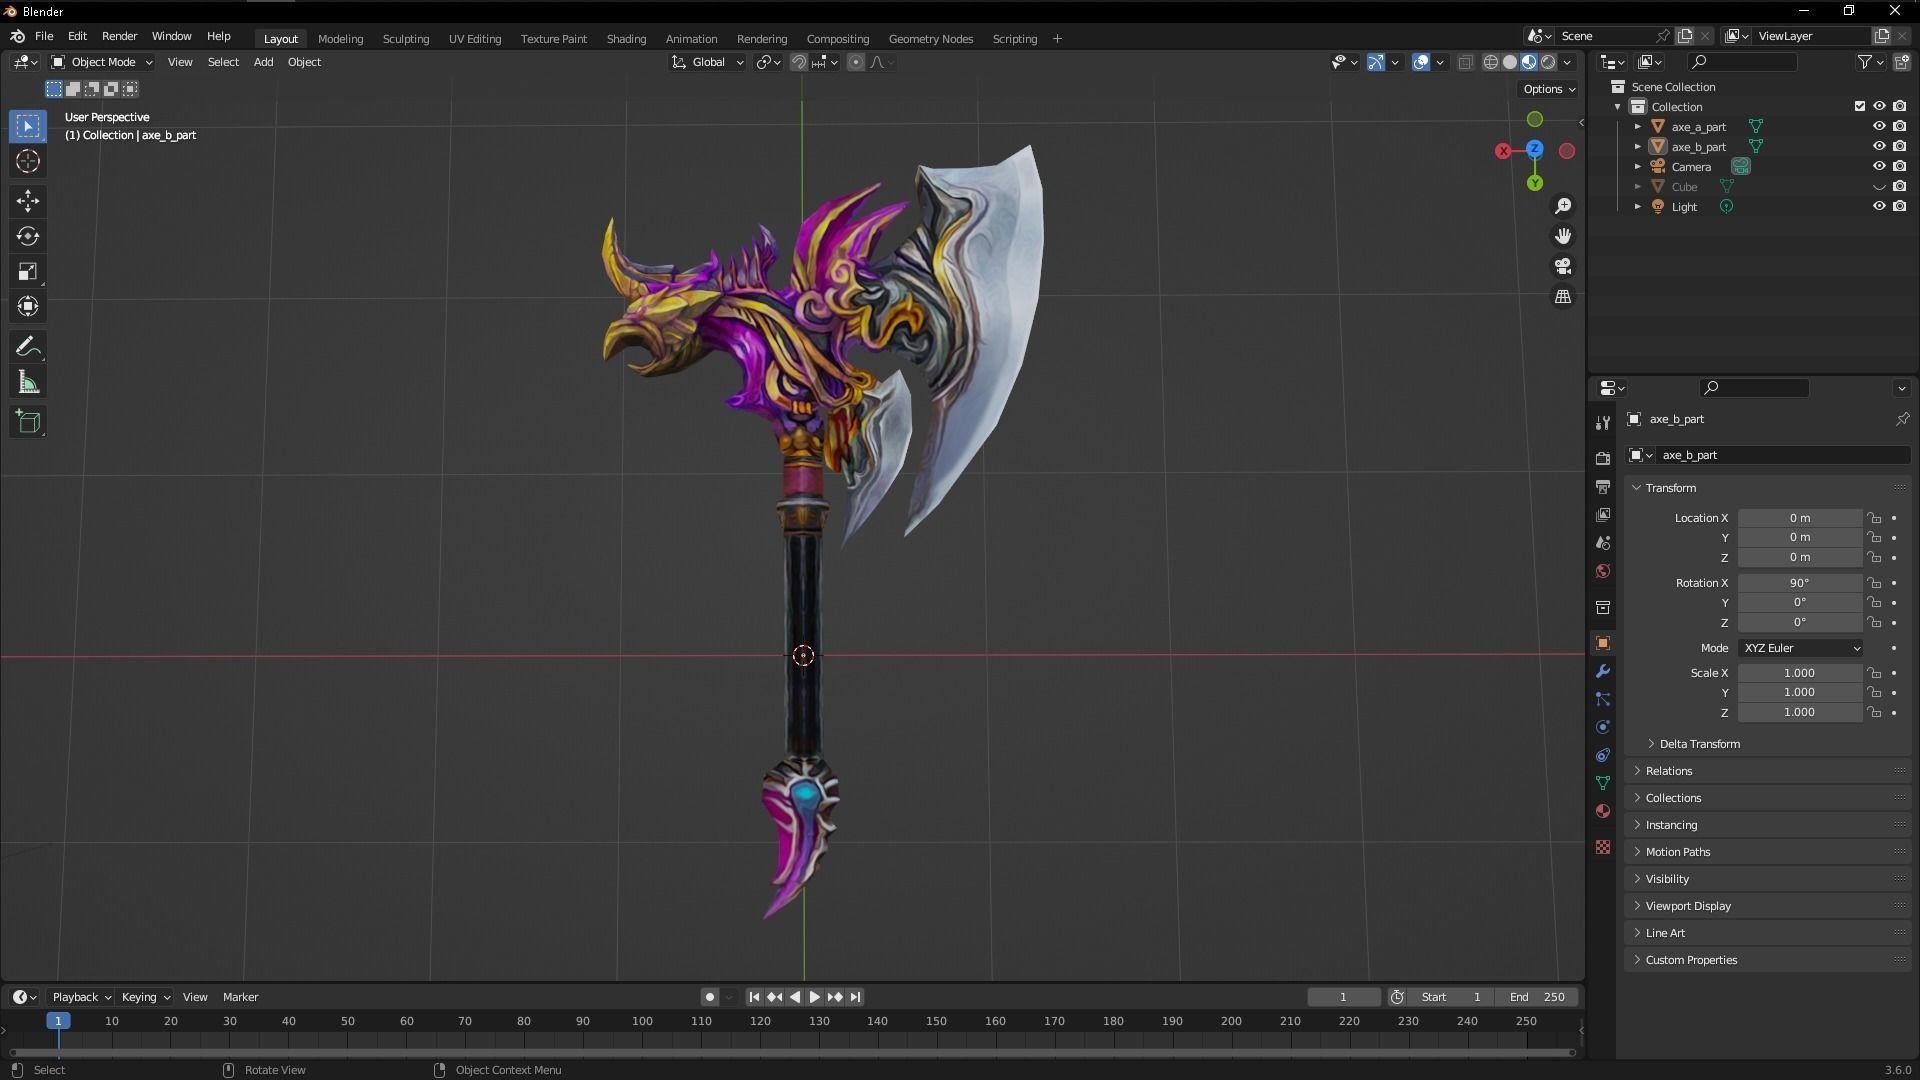Click the timeline horizontal scrollbar
The image size is (1920, 1080).
pos(792,1052)
